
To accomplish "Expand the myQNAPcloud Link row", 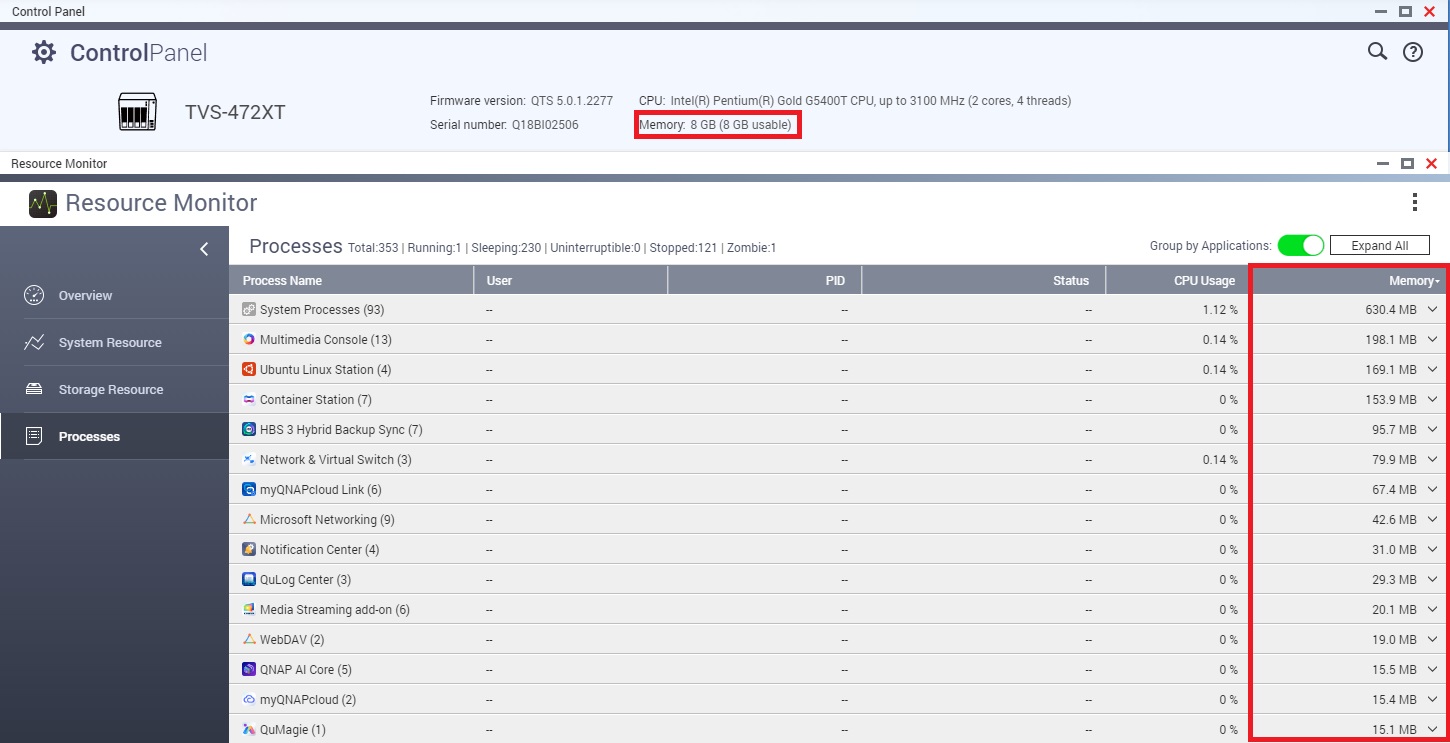I will 1432,490.
